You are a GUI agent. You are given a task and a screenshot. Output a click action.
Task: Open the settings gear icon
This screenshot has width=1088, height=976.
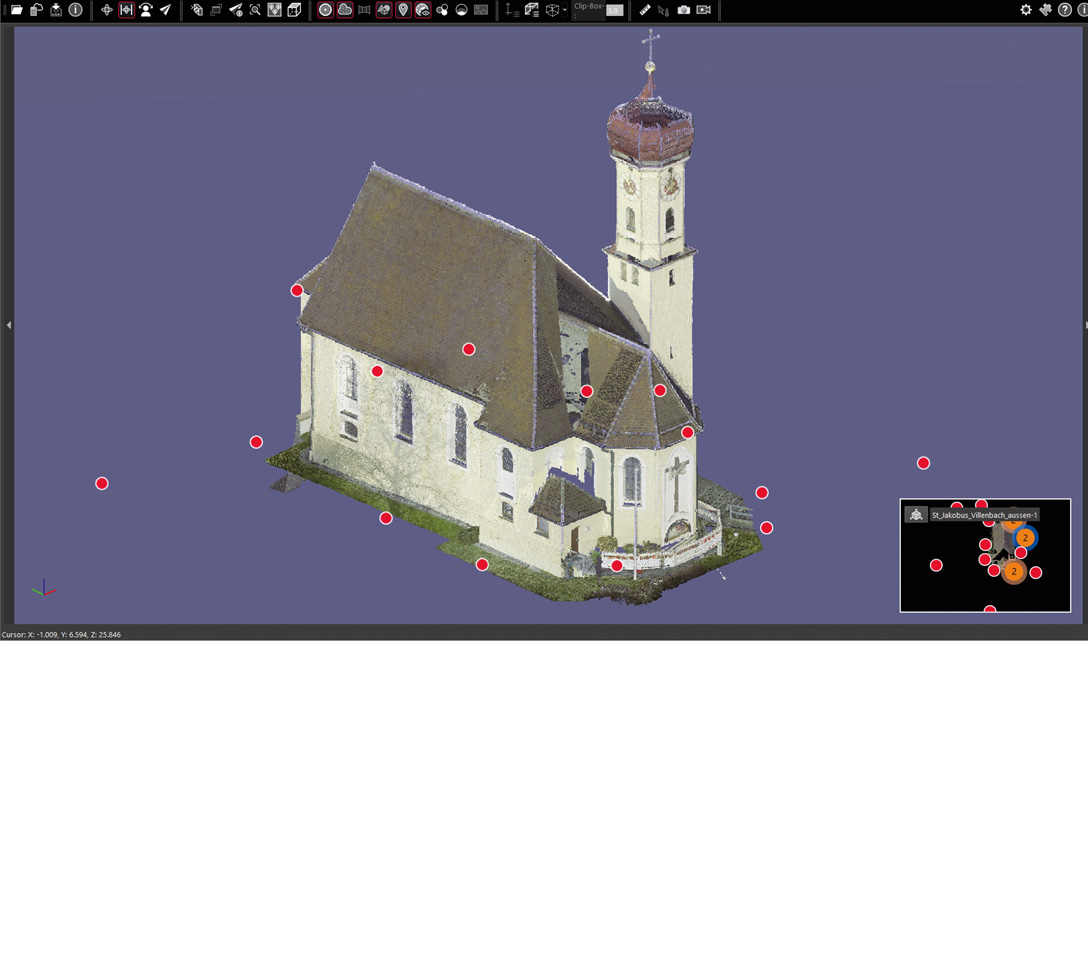click(1025, 10)
